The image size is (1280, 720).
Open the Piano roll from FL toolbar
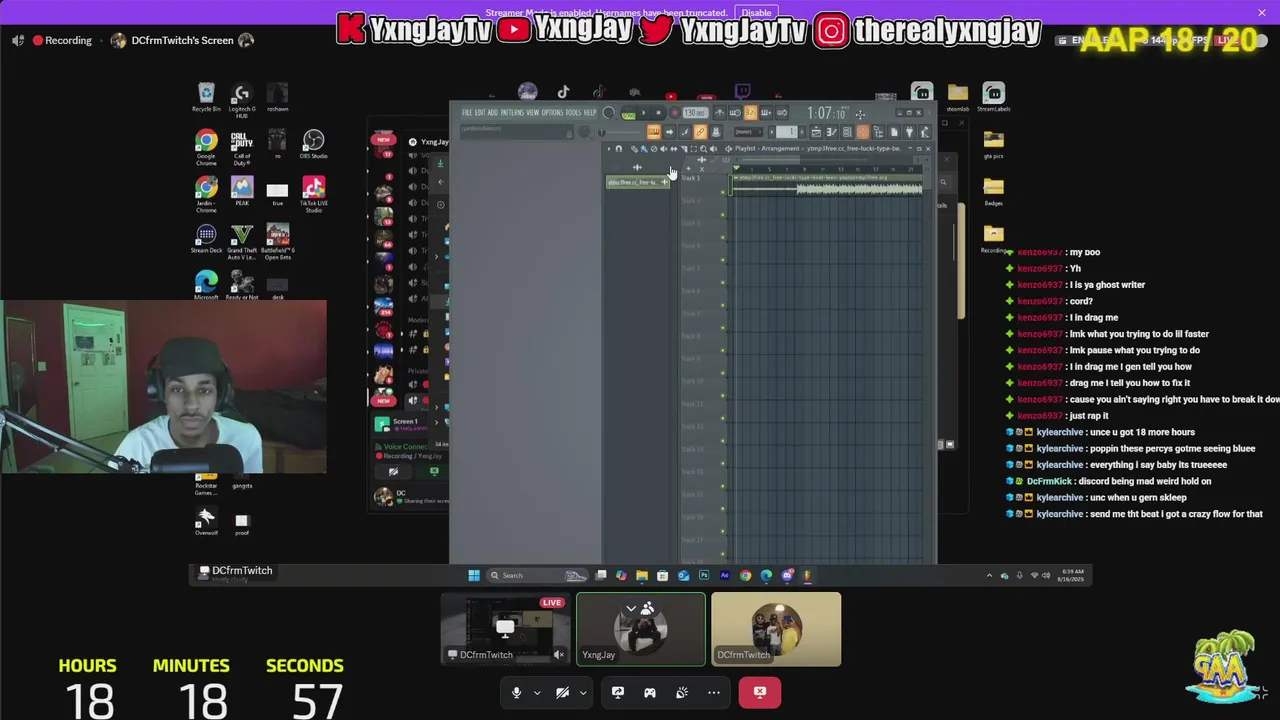click(832, 132)
